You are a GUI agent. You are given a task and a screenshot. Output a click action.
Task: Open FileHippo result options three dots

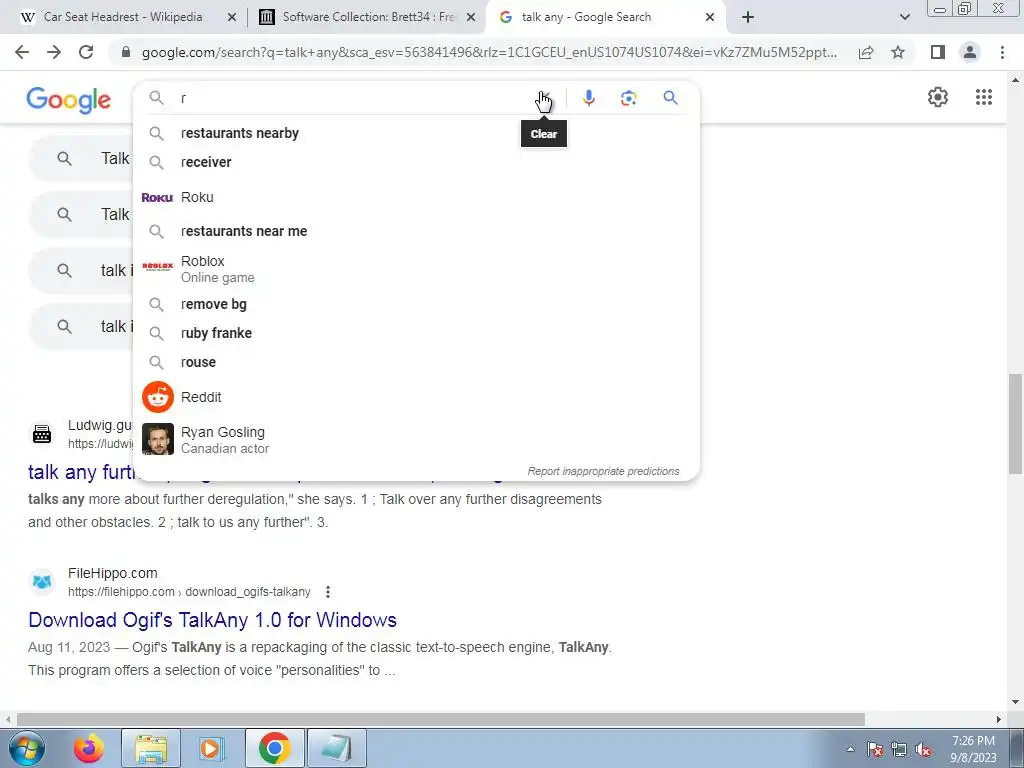(328, 592)
